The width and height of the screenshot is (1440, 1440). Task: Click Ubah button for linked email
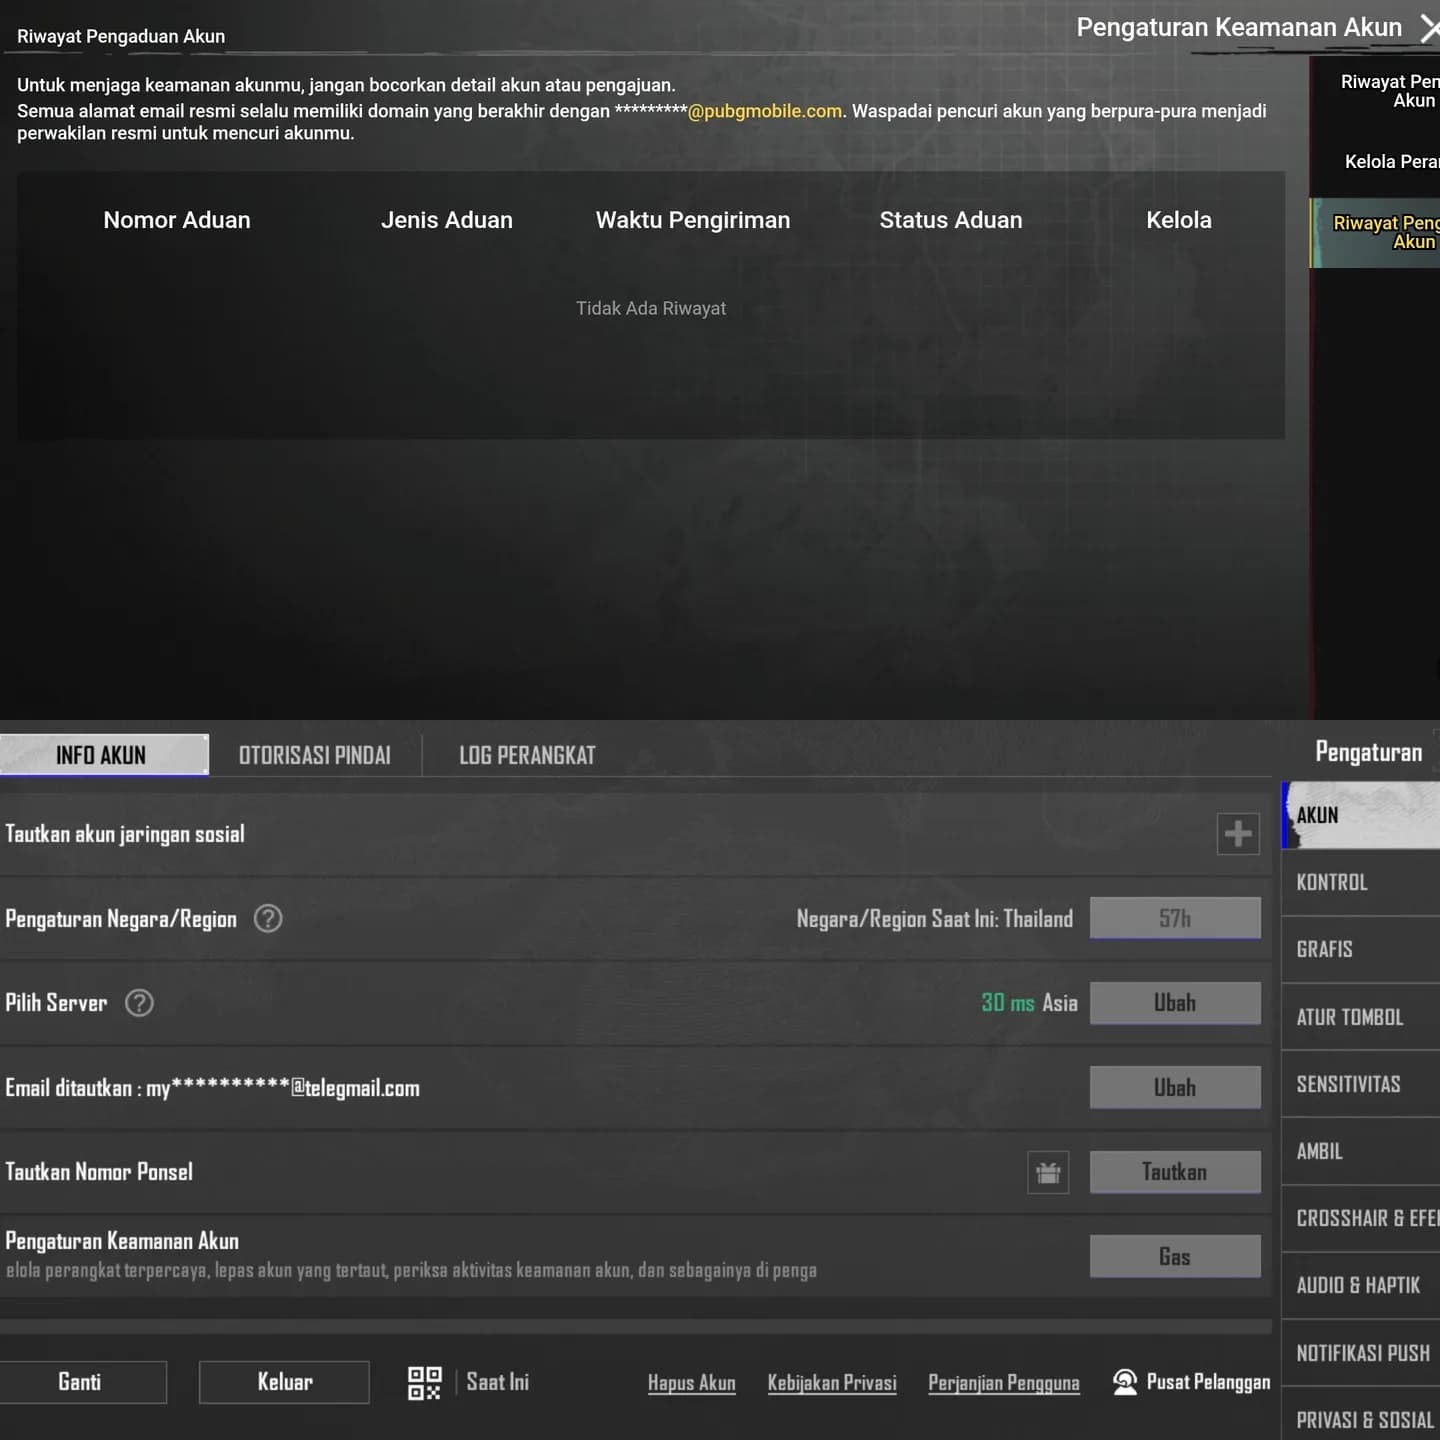[1175, 1087]
